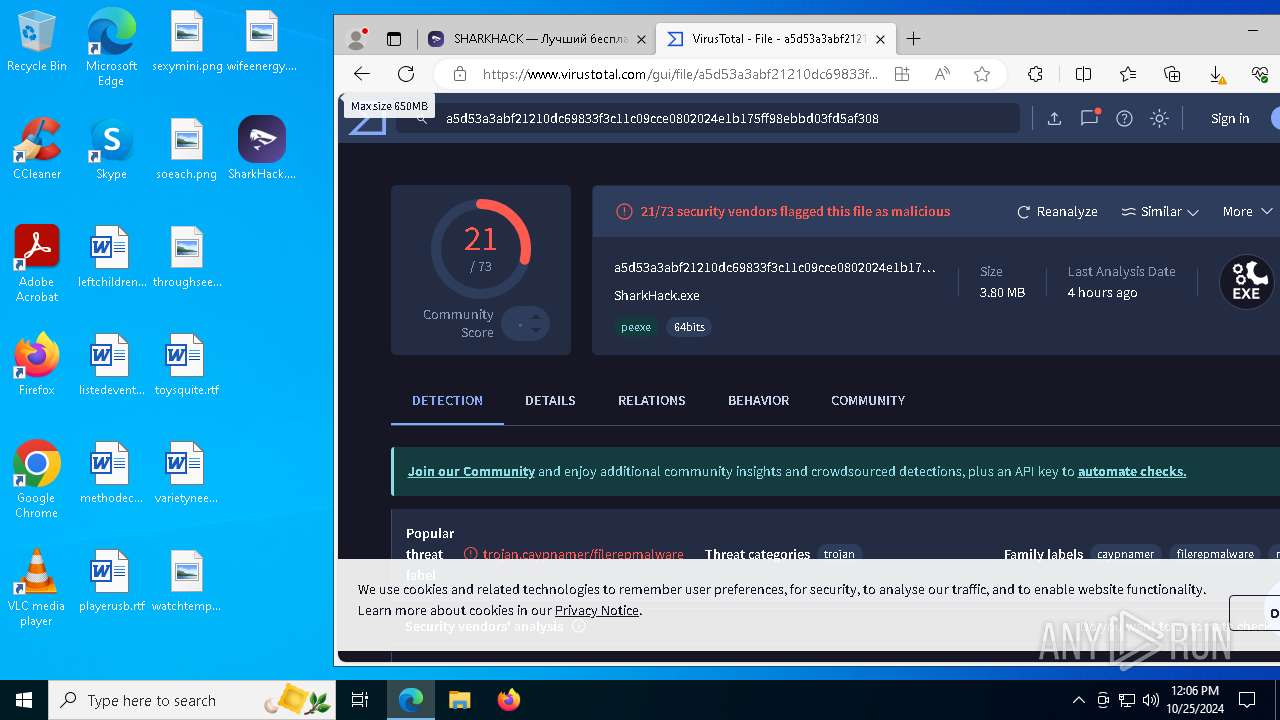This screenshot has width=1280, height=720.
Task: Click the trojan threat category tag
Action: (839, 554)
